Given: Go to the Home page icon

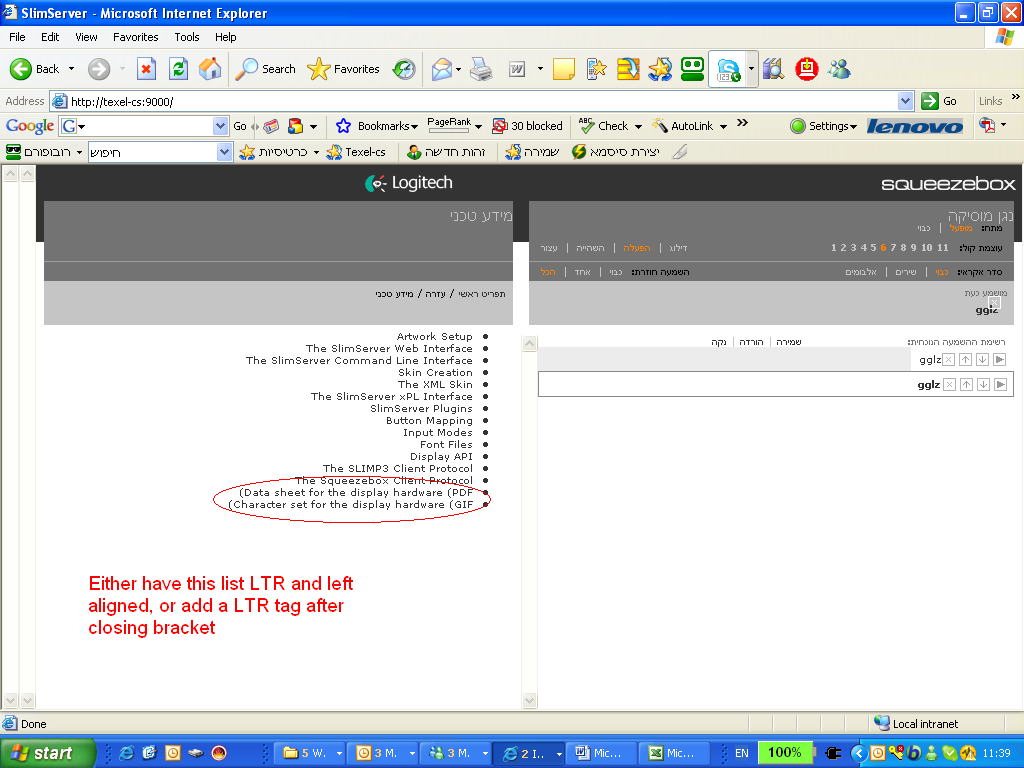Looking at the screenshot, I should click(210, 69).
